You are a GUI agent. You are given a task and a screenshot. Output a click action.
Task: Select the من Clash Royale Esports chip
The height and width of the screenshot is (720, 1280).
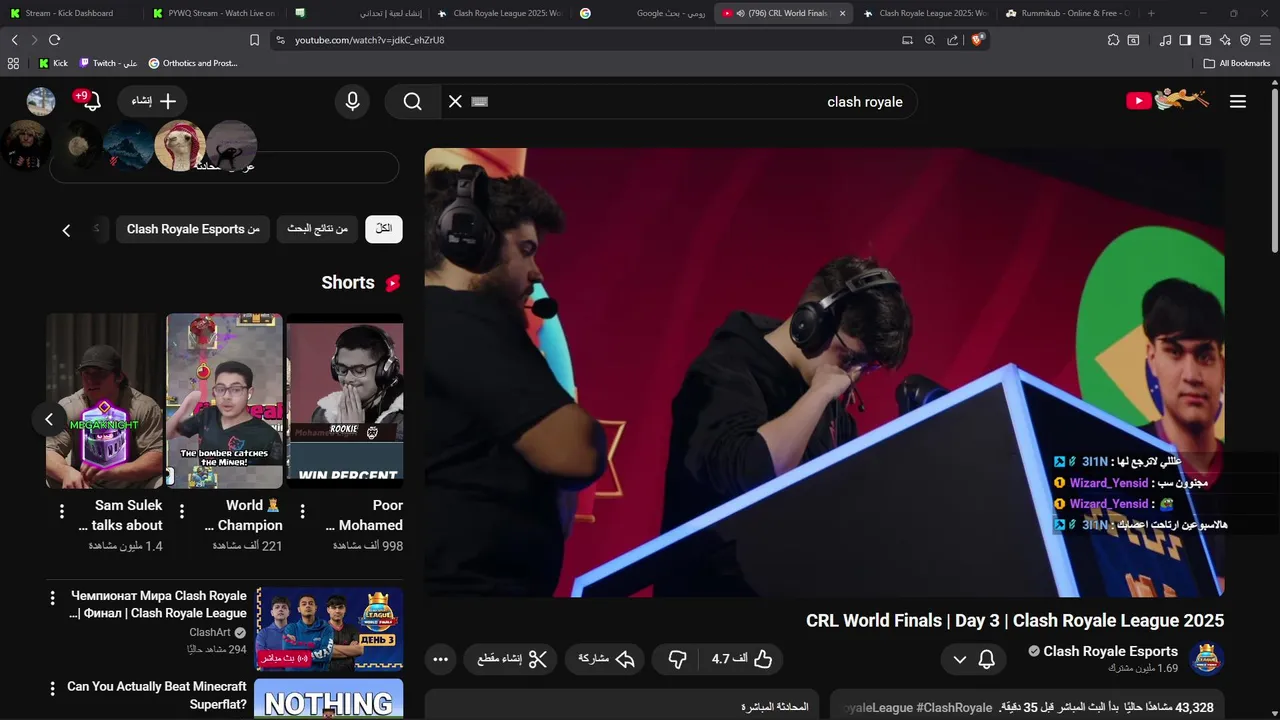193,229
